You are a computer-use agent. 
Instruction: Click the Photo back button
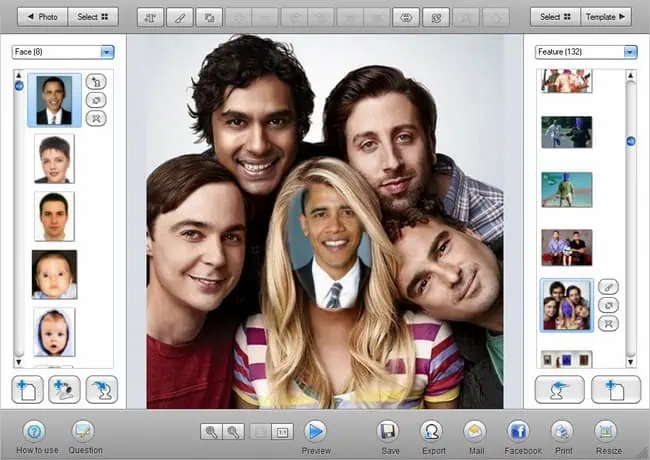tap(42, 17)
